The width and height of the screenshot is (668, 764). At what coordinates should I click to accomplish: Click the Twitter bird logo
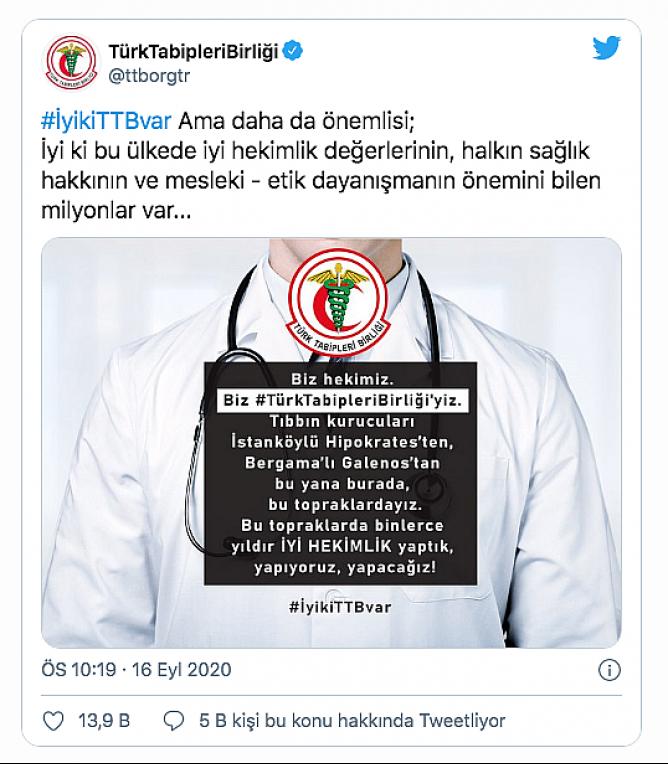point(607,48)
